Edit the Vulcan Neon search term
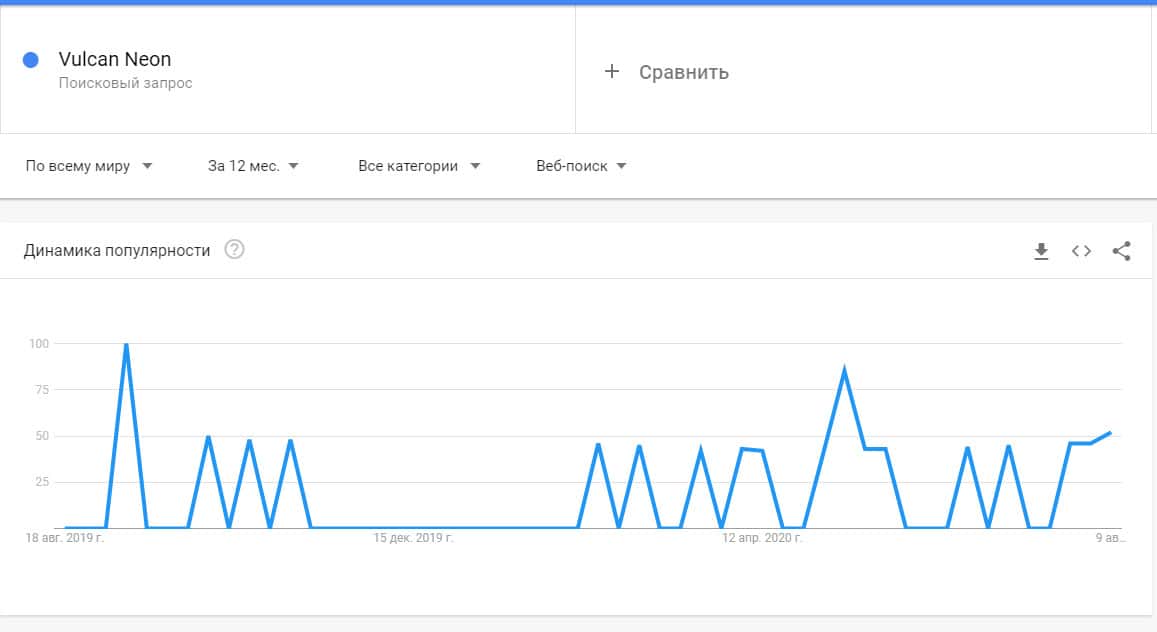The width and height of the screenshot is (1157, 632). (115, 60)
